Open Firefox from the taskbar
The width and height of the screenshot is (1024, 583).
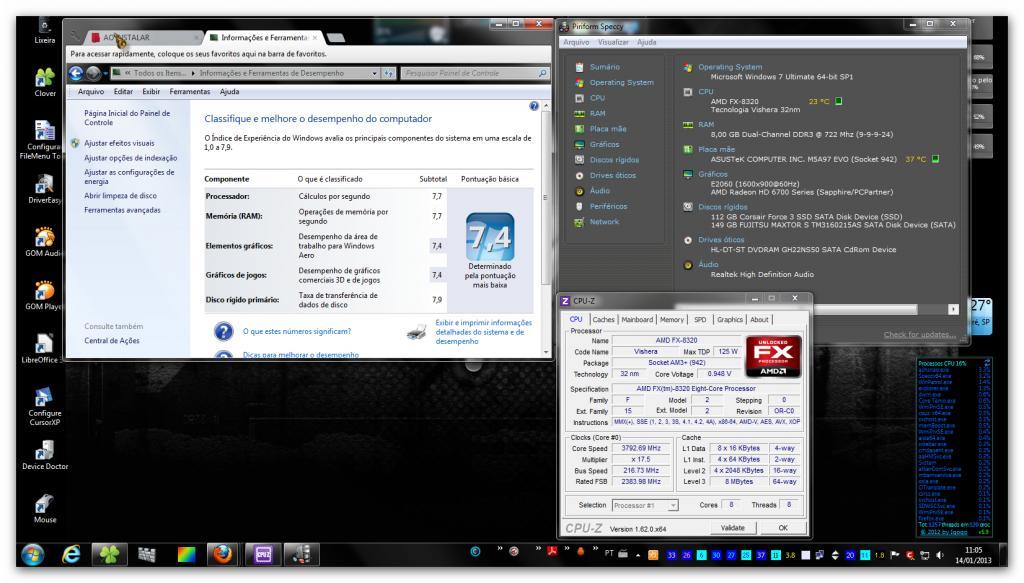(x=223, y=554)
